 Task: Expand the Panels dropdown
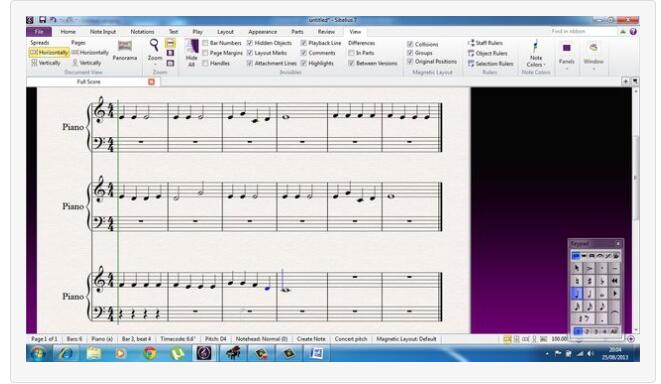click(567, 64)
